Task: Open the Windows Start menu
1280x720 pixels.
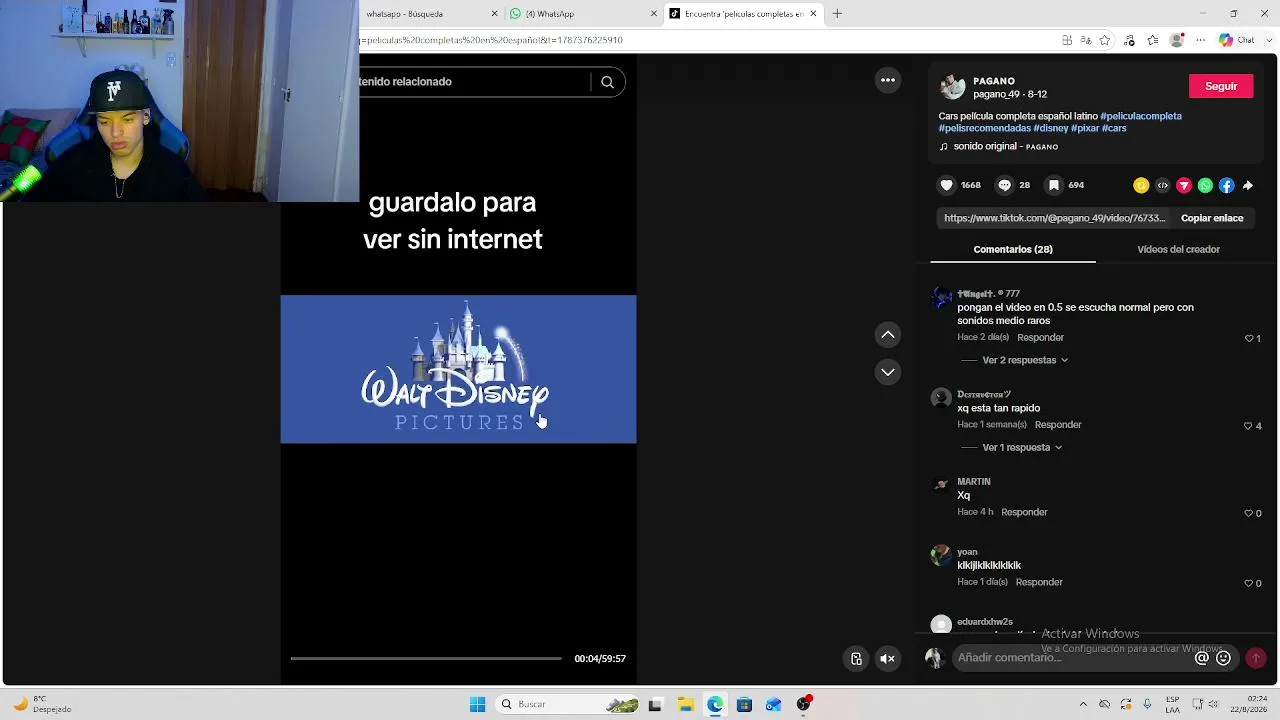Action: pyautogui.click(x=477, y=704)
